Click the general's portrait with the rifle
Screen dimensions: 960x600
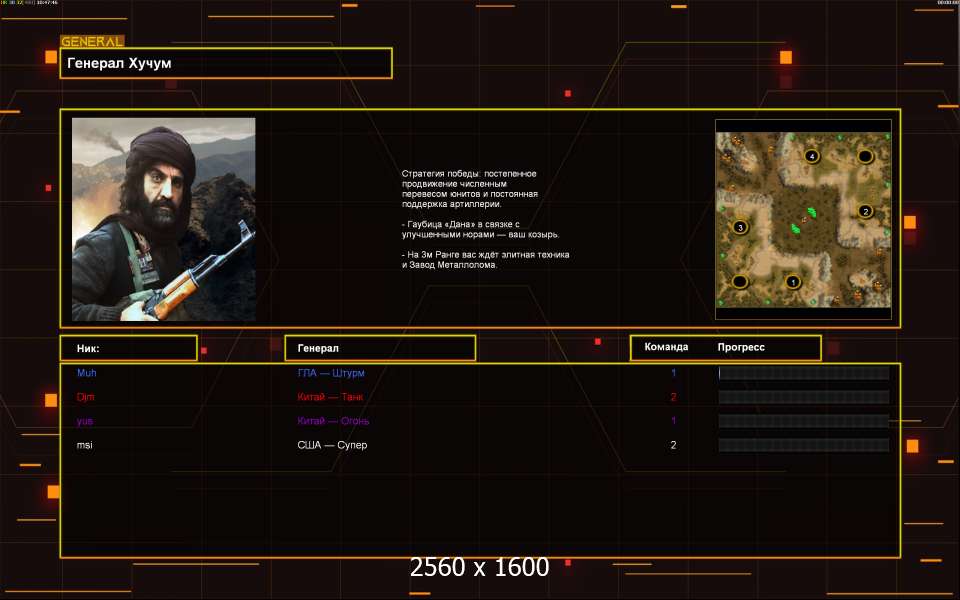coord(163,219)
